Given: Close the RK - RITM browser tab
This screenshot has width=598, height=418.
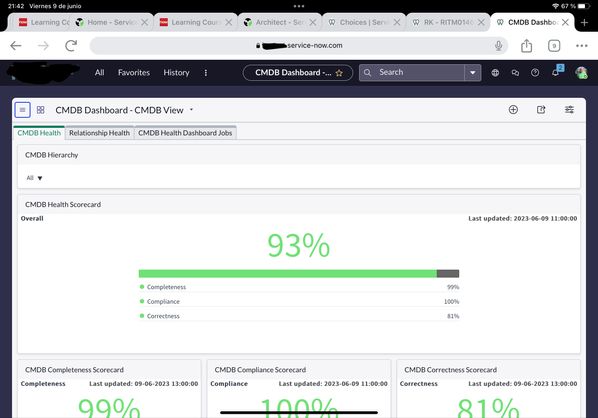Looking at the screenshot, I should (481, 23).
